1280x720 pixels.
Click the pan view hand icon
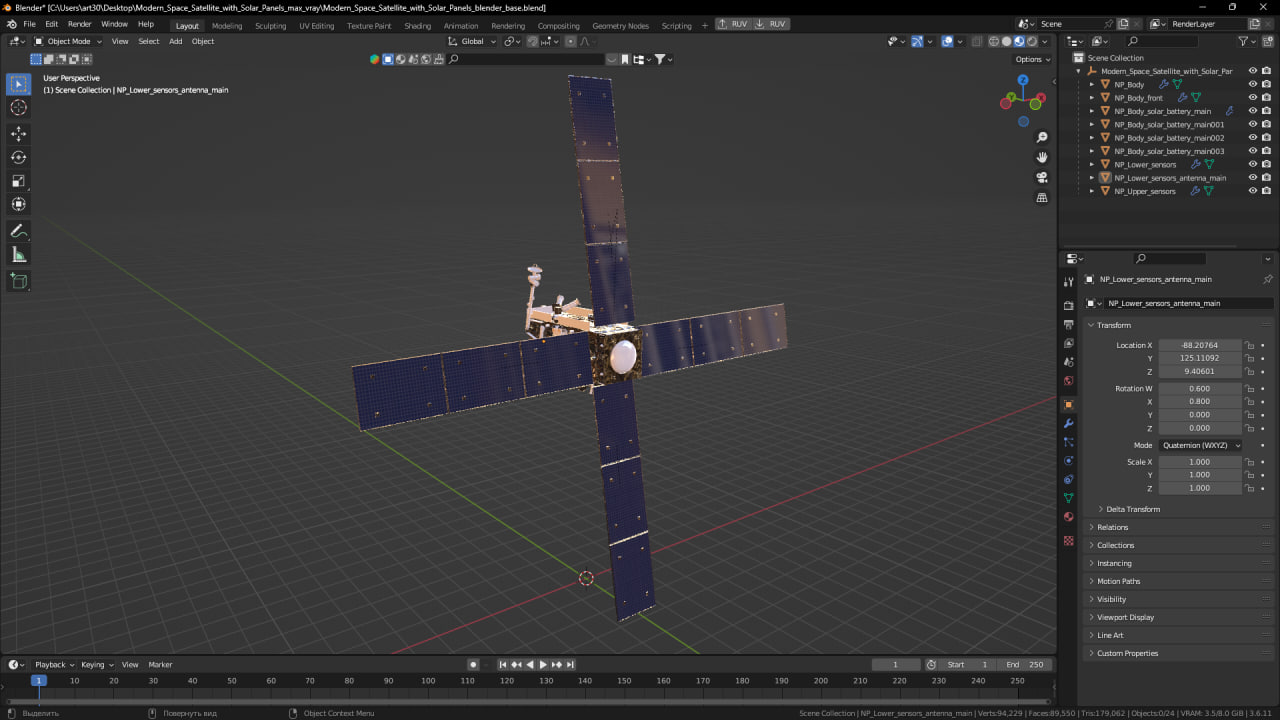pyautogui.click(x=1042, y=157)
